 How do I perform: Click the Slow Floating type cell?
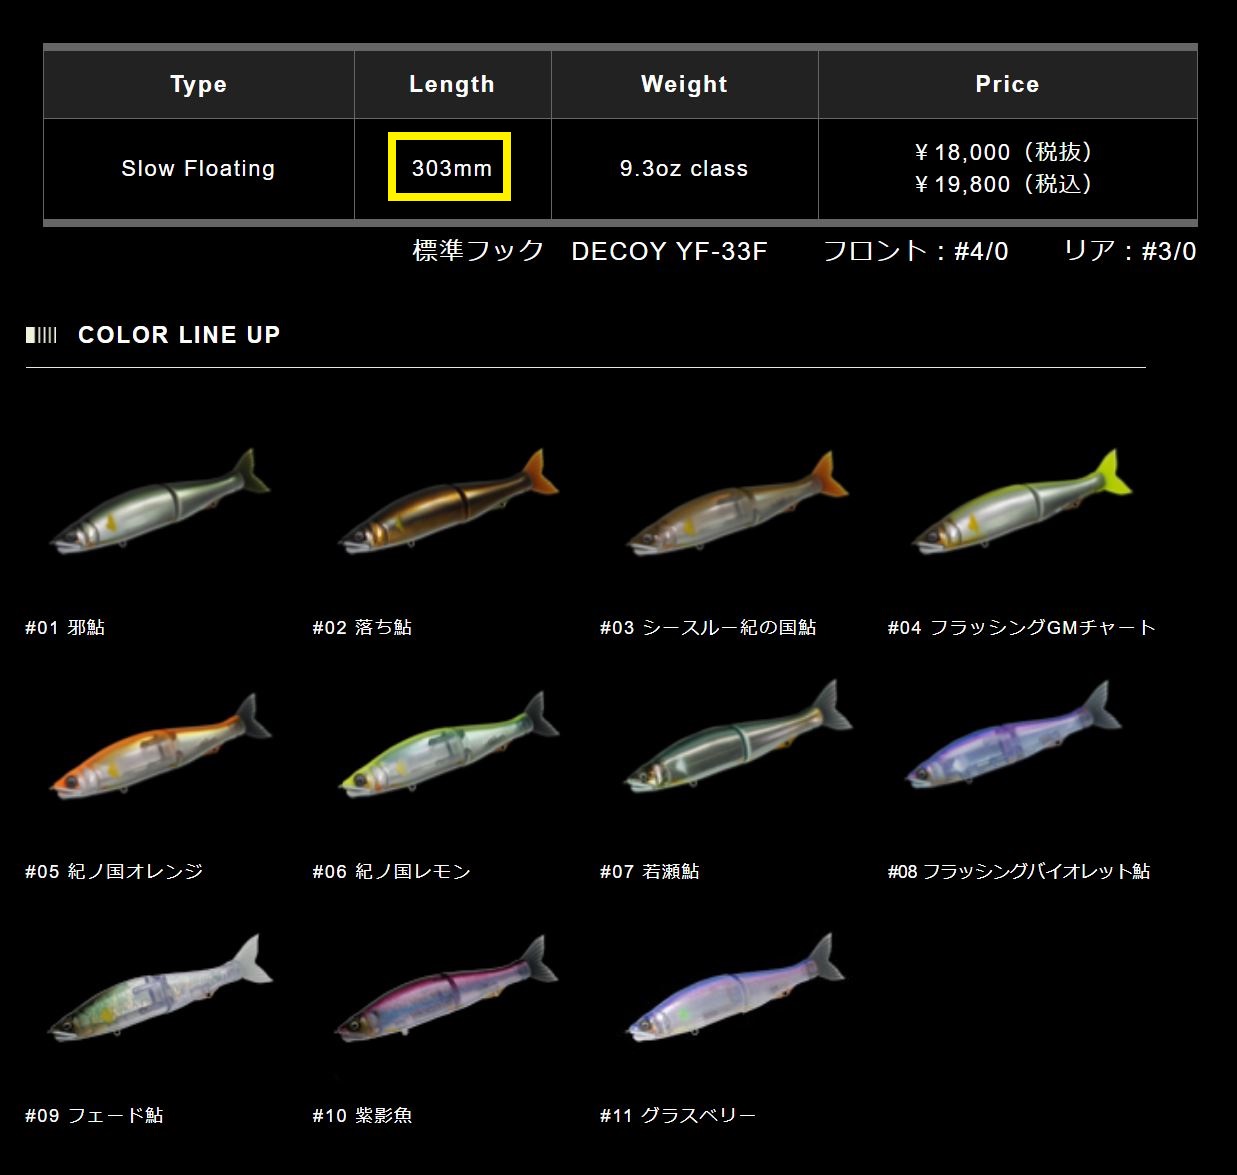click(198, 168)
